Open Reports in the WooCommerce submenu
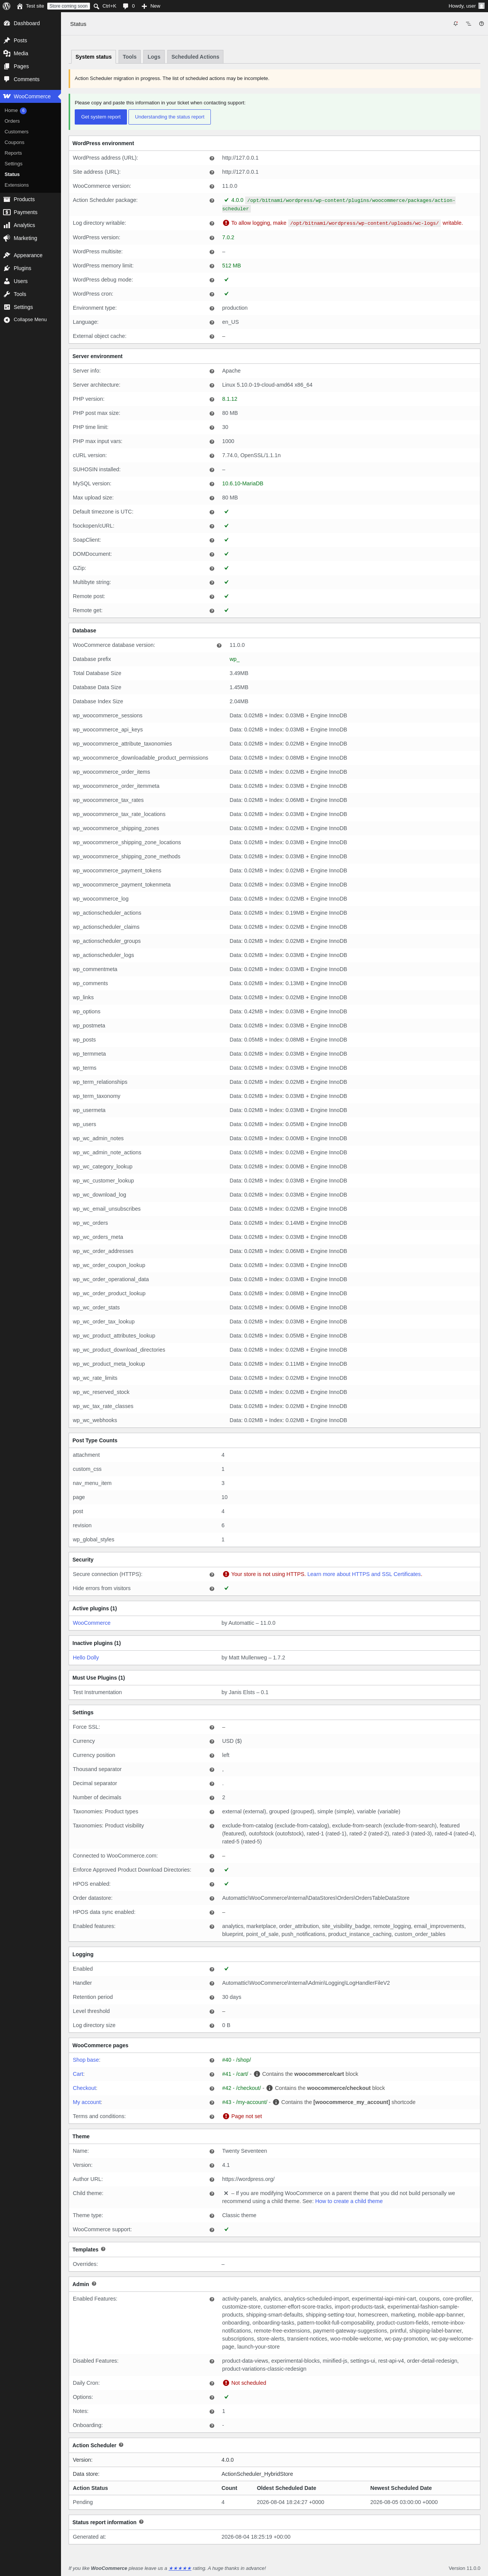The width and height of the screenshot is (488, 2576). pos(13,153)
